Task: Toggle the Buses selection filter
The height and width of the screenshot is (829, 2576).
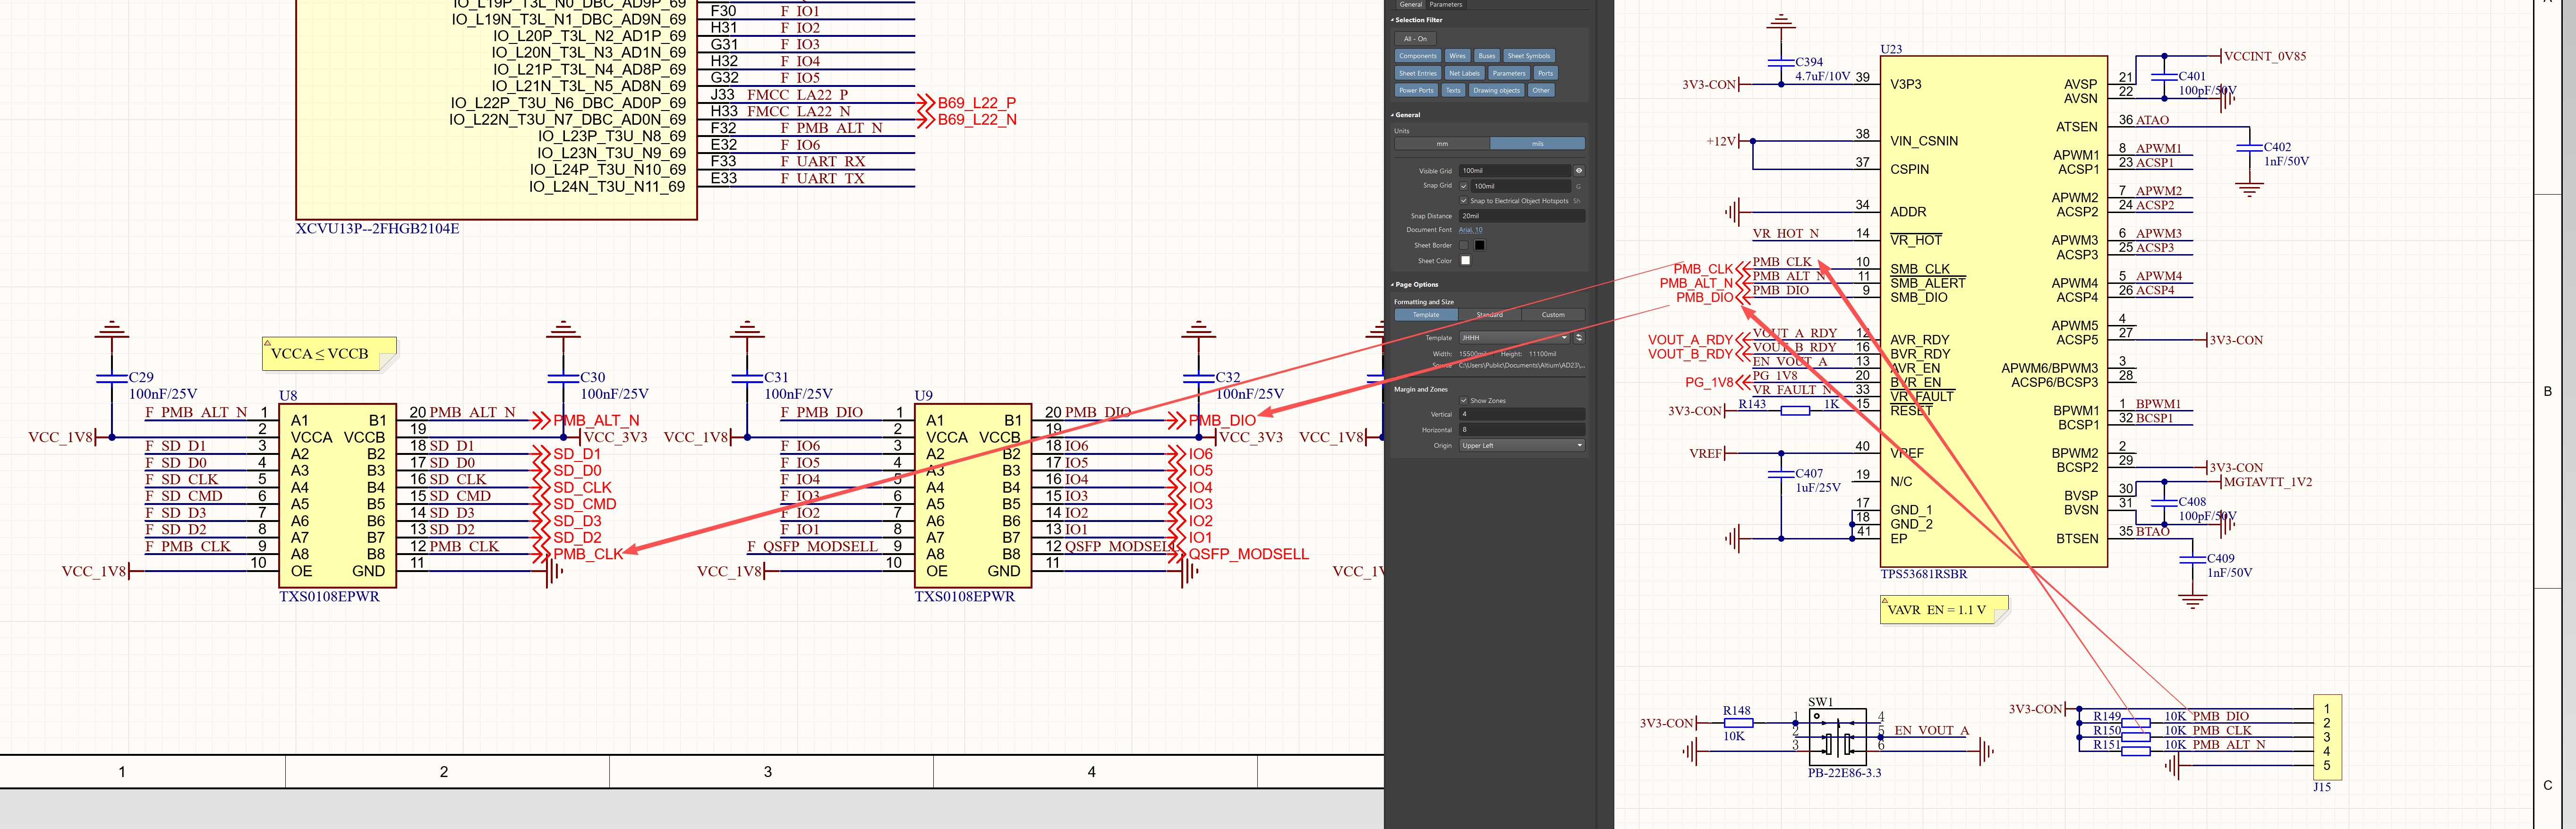Action: click(1487, 56)
